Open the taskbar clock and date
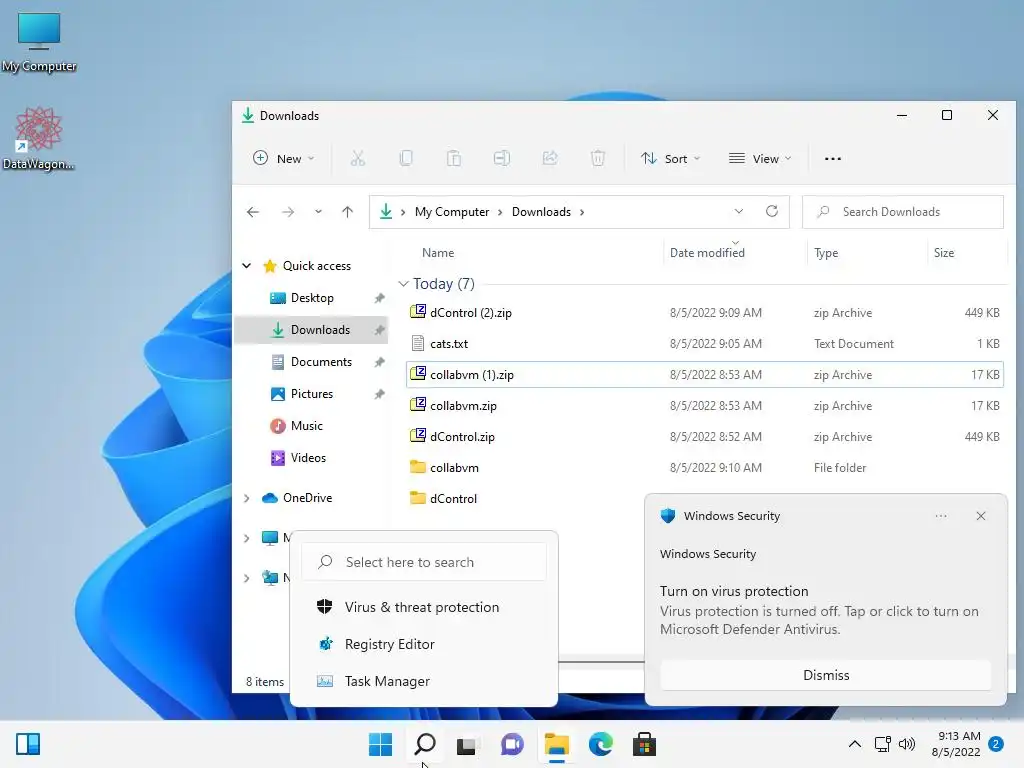1024x768 pixels. (956, 744)
